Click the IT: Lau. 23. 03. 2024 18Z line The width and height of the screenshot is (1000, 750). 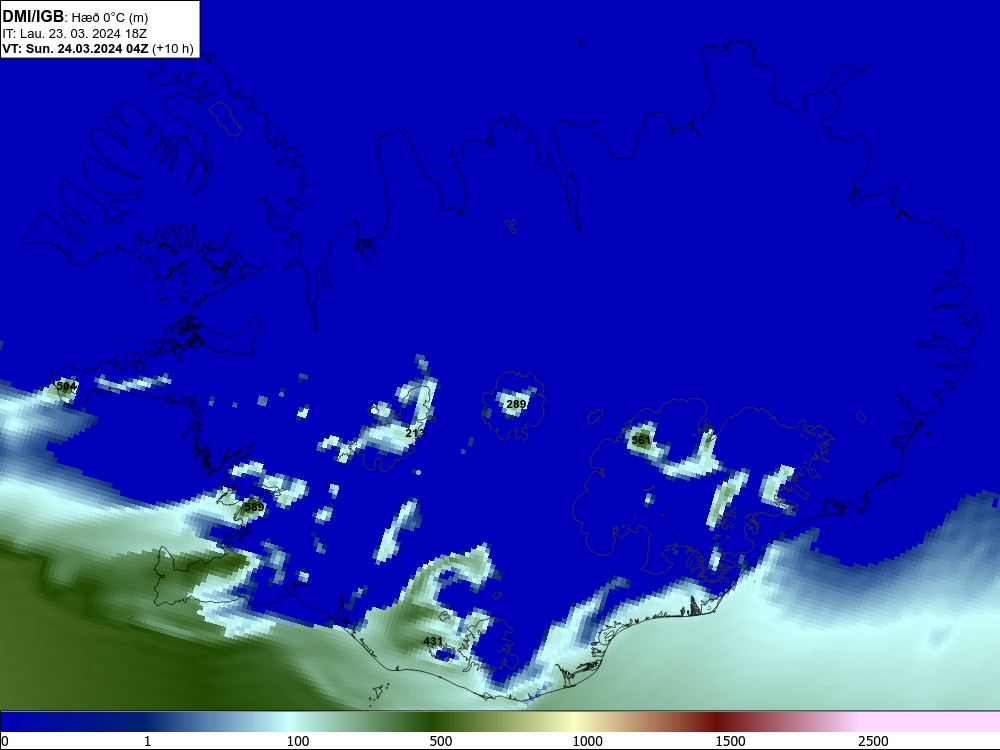75,33
